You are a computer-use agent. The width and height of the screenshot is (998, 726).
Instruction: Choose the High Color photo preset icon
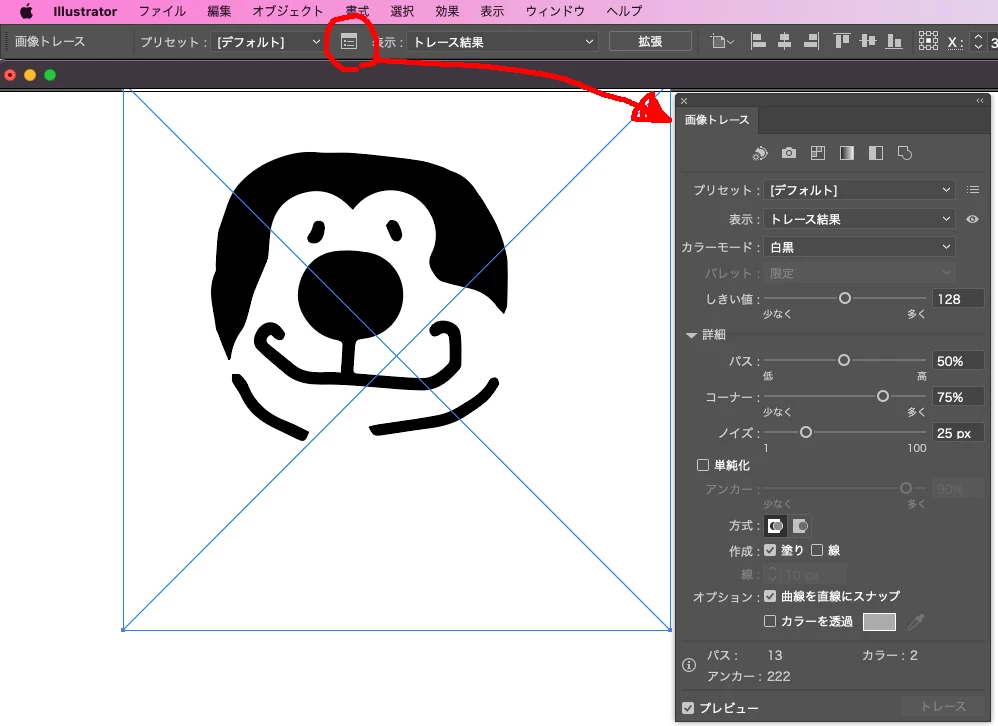[789, 153]
